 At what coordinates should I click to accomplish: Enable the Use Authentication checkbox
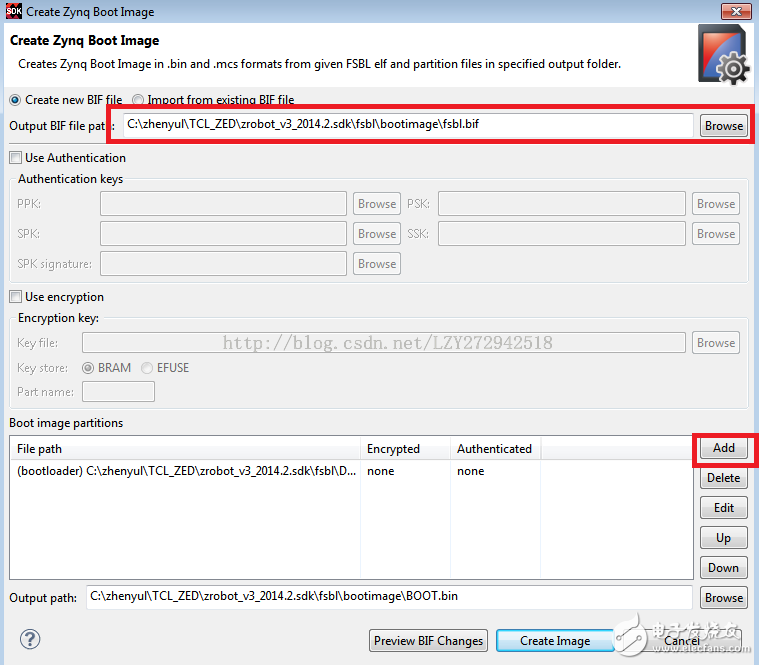tap(15, 158)
